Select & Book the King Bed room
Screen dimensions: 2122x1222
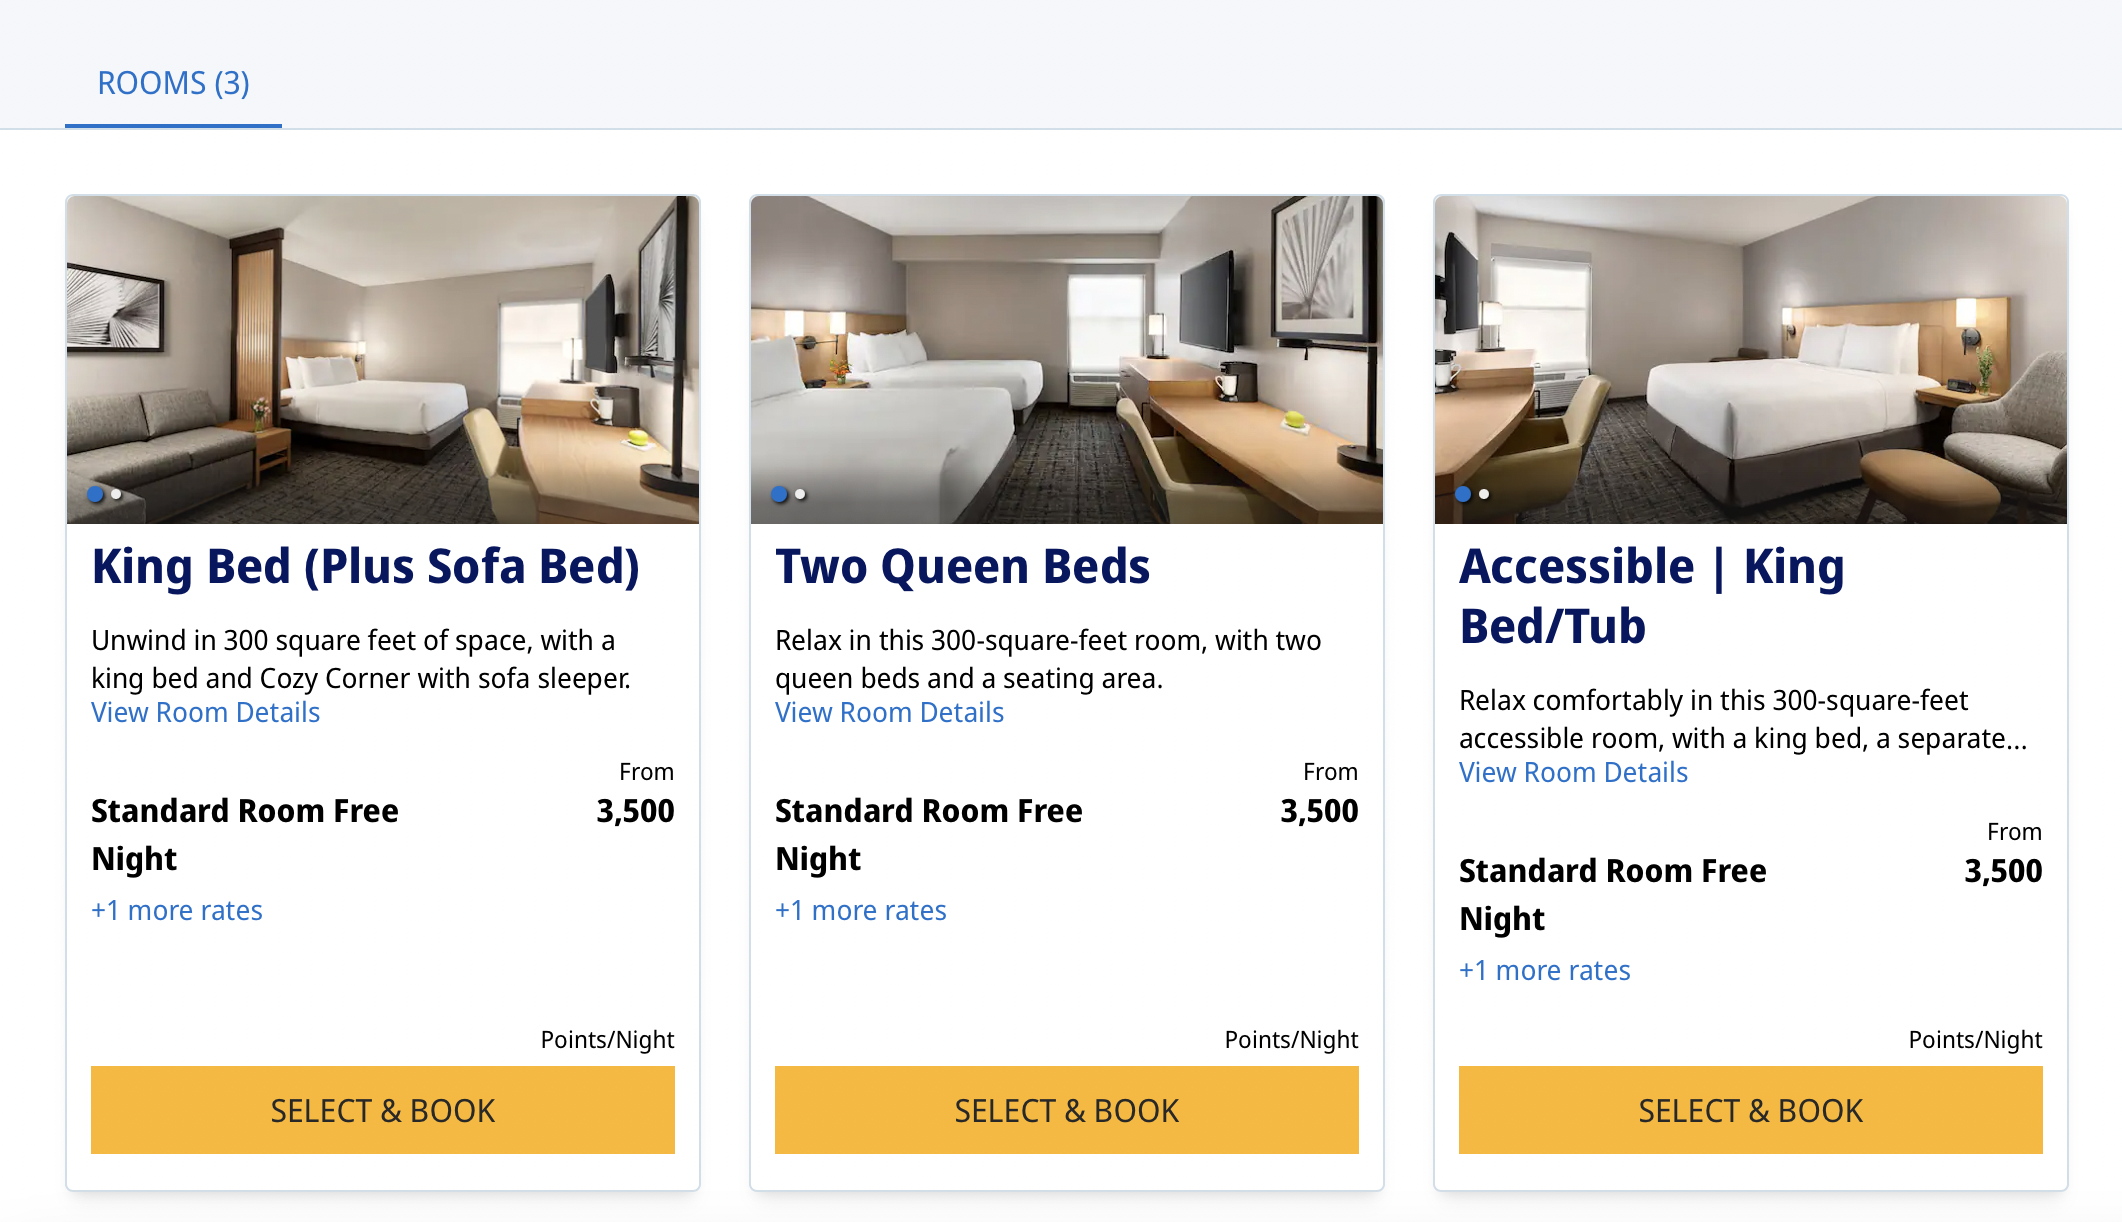click(382, 1110)
